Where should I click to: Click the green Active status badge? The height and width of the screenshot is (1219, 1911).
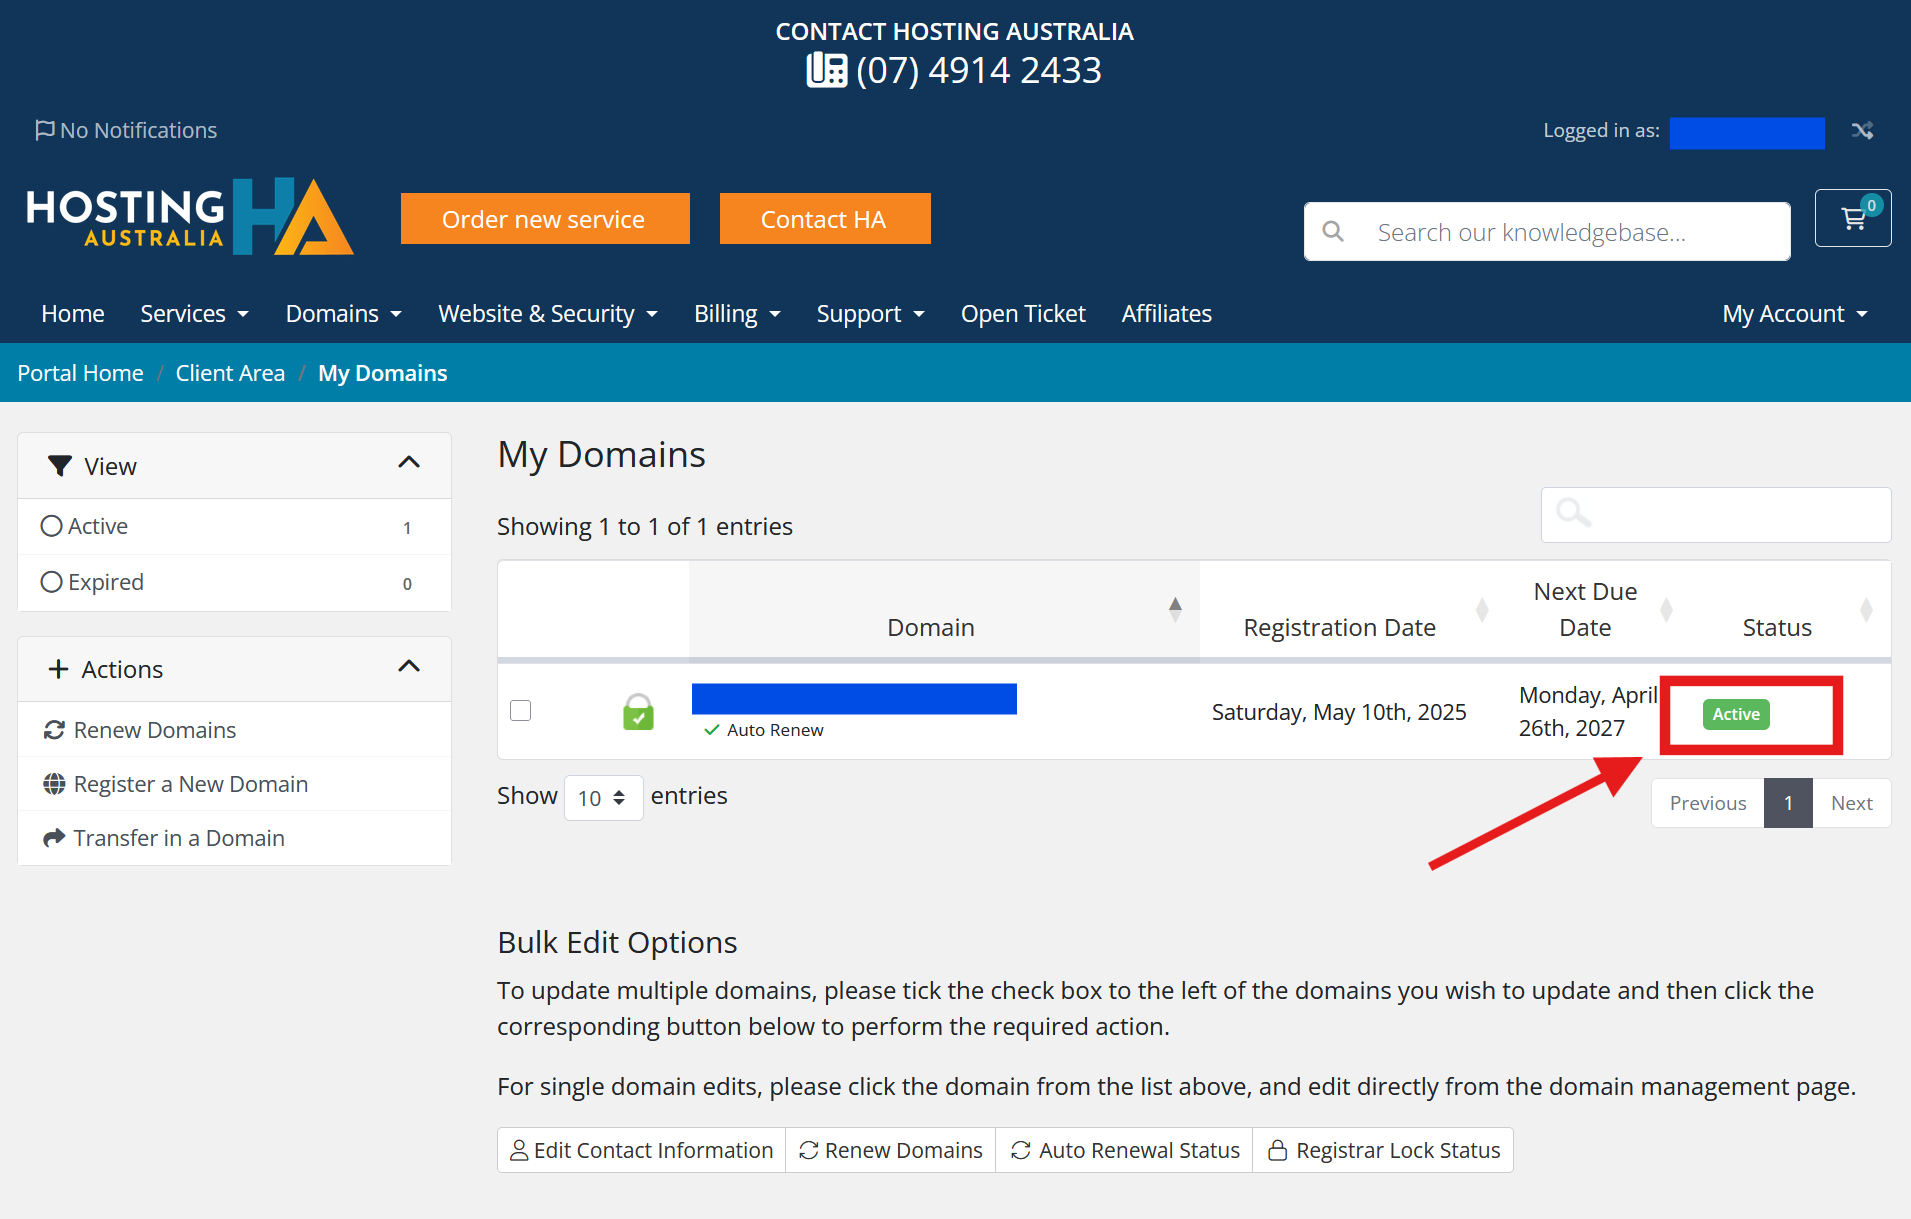coord(1736,714)
